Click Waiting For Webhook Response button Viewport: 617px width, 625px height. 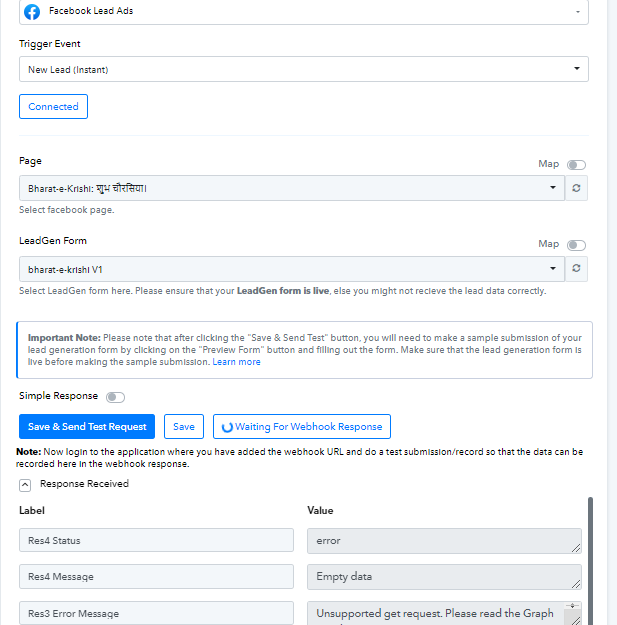[302, 426]
